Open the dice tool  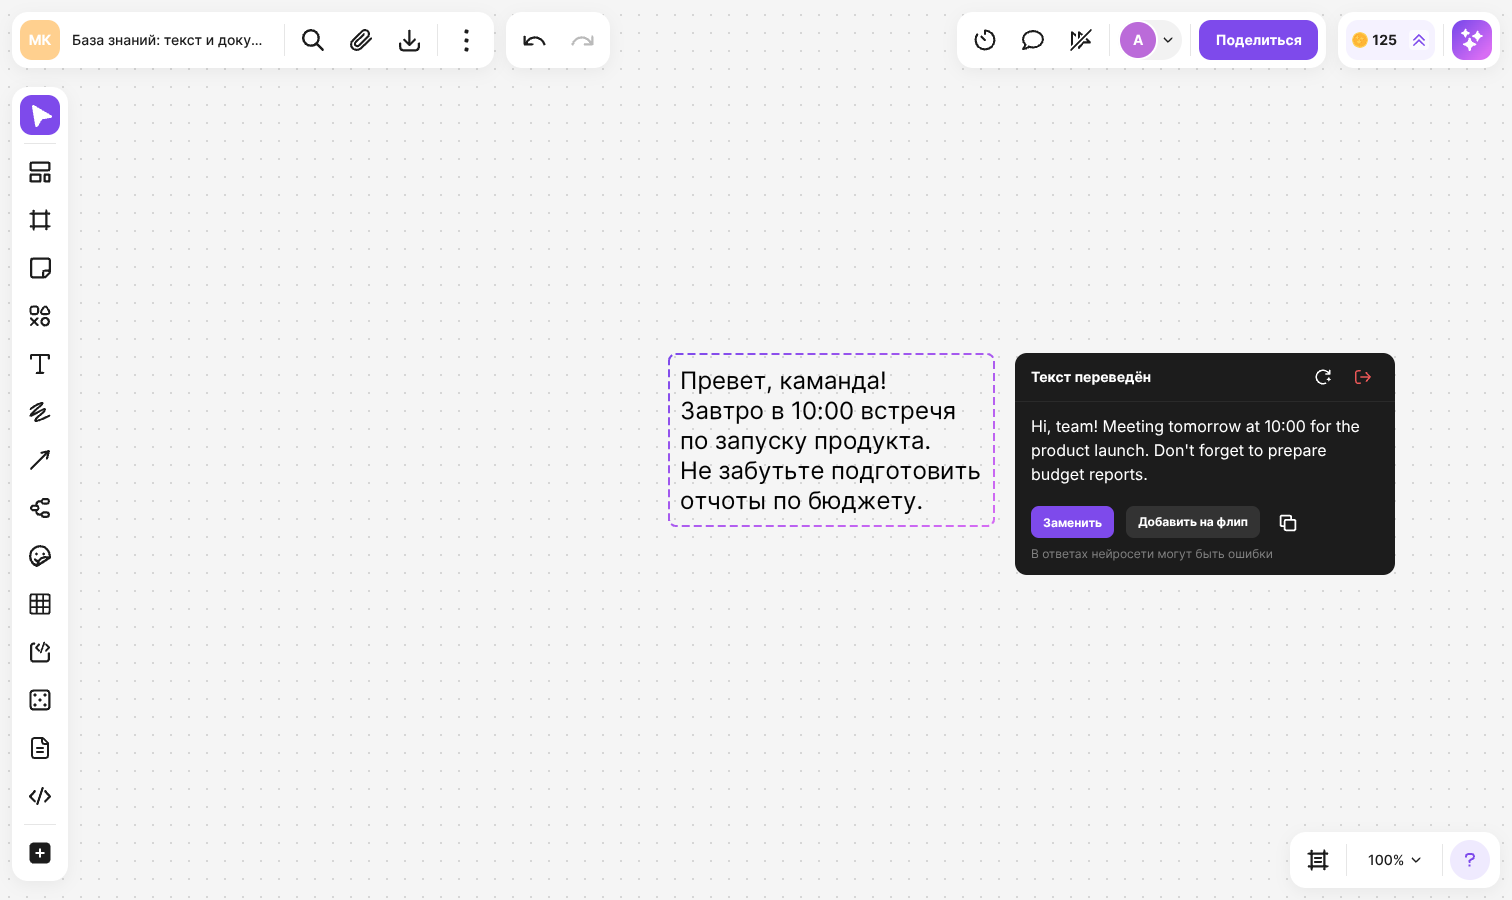pos(40,700)
